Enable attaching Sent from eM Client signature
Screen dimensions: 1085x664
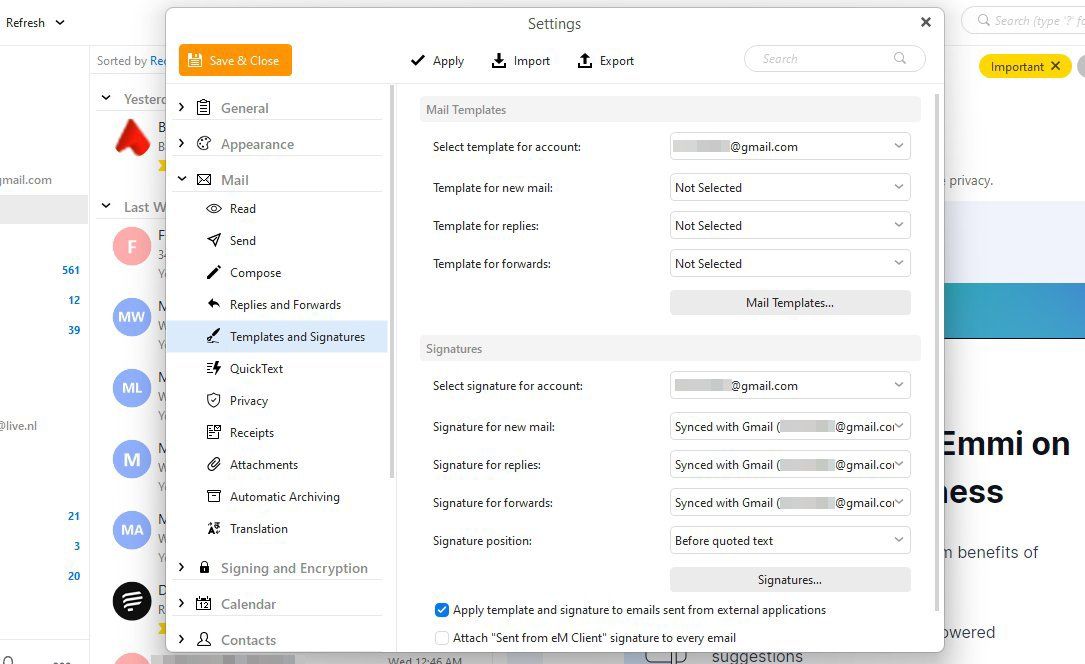coord(441,637)
